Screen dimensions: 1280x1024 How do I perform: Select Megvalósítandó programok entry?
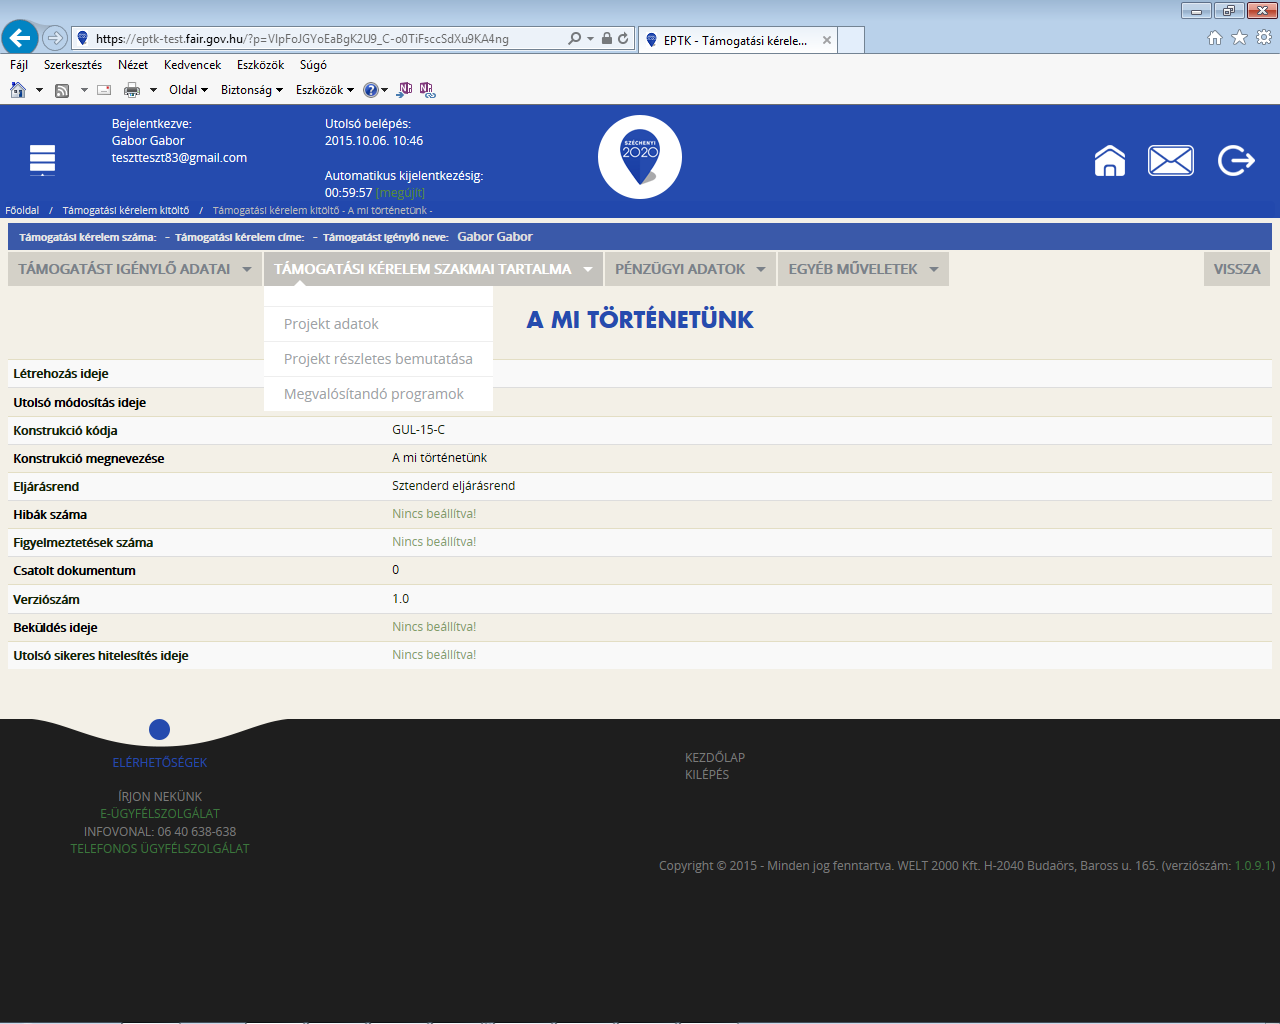pyautogui.click(x=378, y=394)
